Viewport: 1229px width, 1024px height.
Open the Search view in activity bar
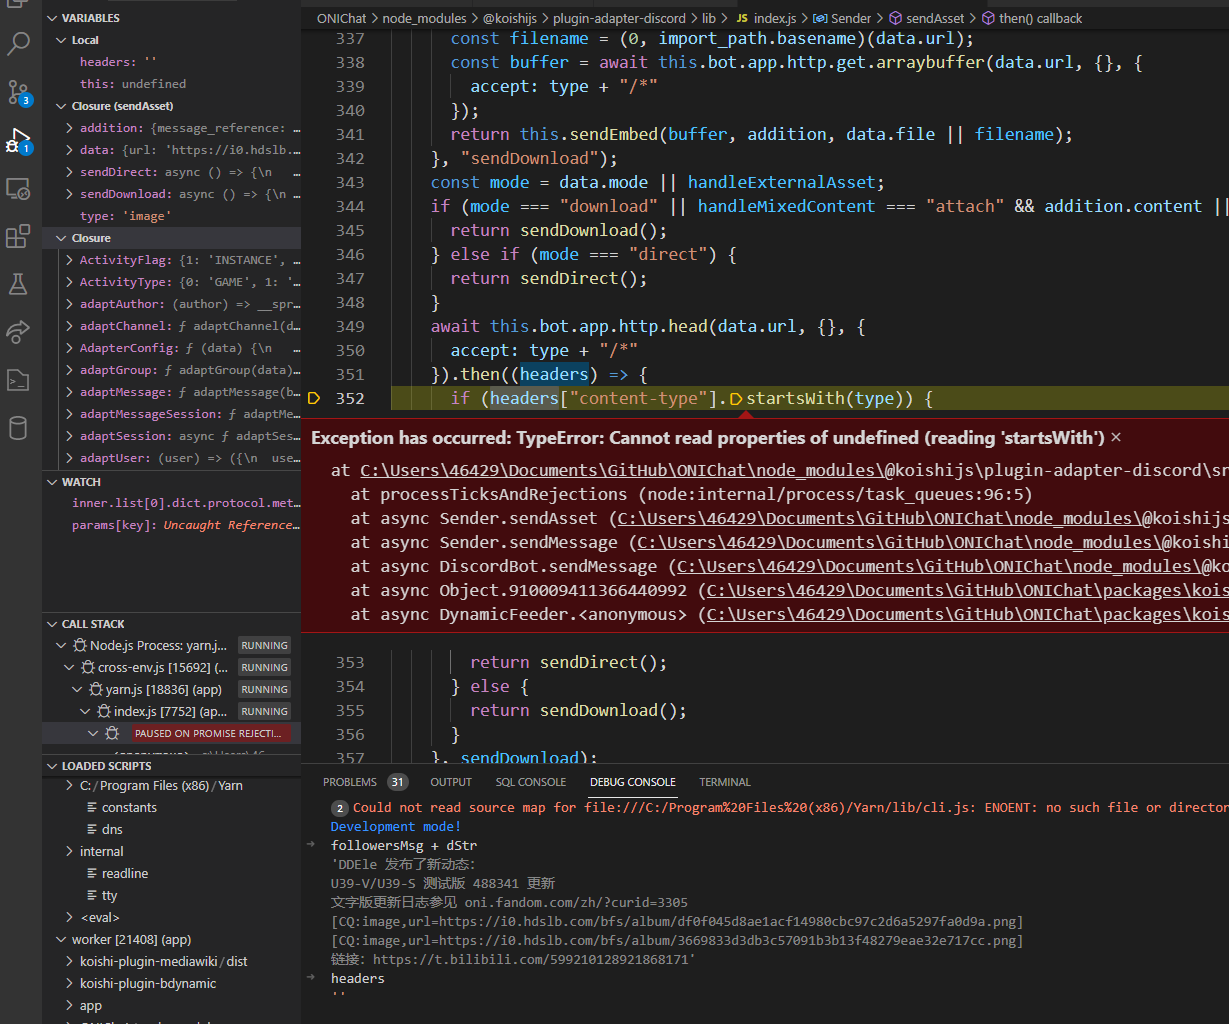coord(18,43)
